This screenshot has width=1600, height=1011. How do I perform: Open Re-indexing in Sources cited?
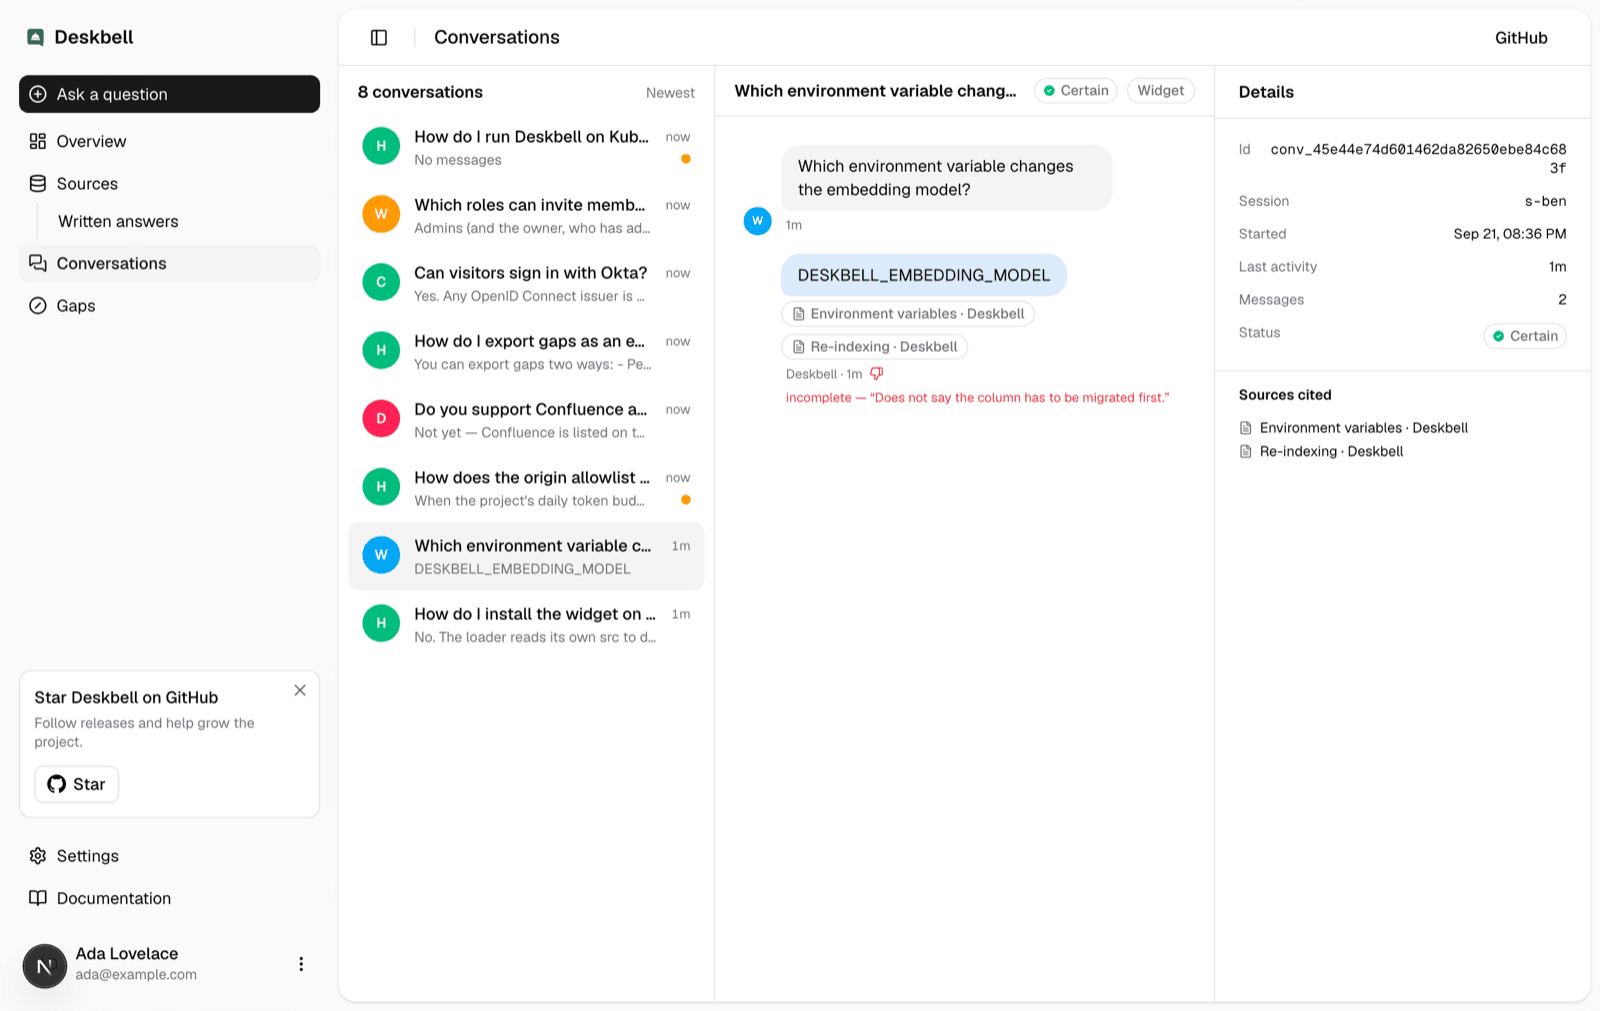coord(1321,452)
